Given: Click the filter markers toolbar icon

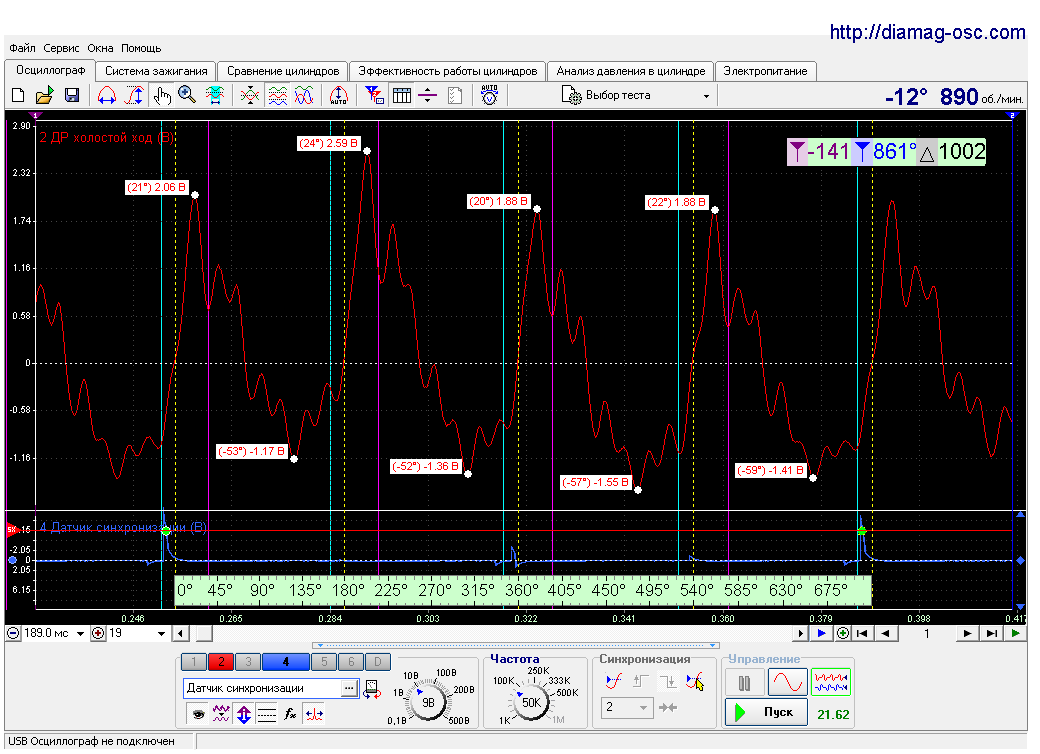Looking at the screenshot, I should [x=375, y=95].
